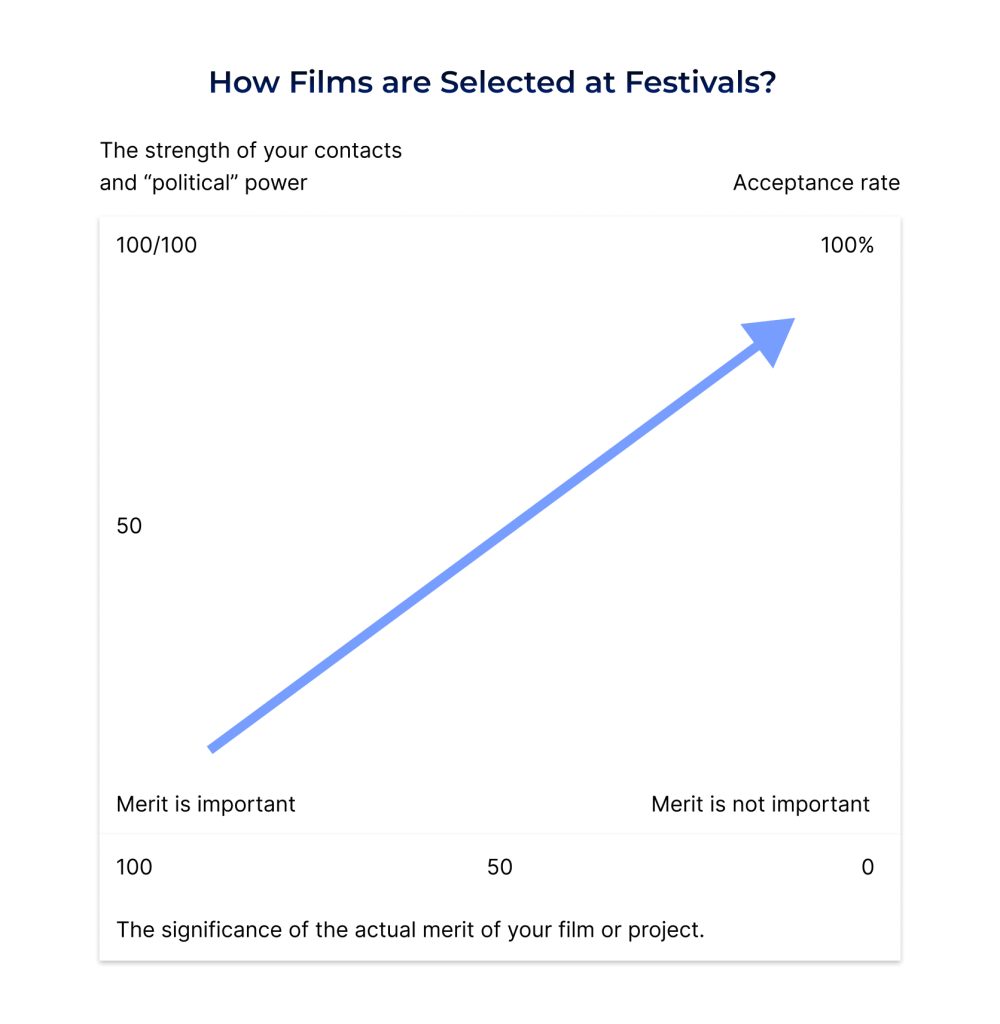Click the word "Festivals?" in the title

click(700, 82)
